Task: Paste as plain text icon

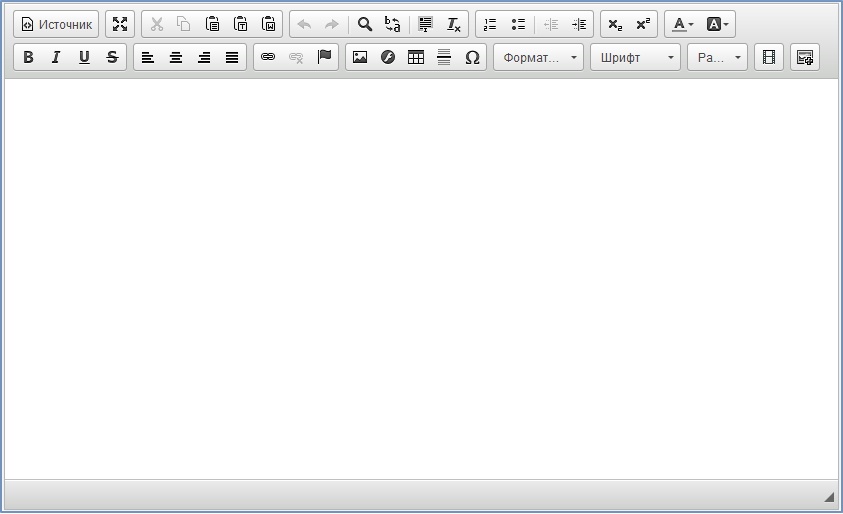Action: tap(240, 24)
